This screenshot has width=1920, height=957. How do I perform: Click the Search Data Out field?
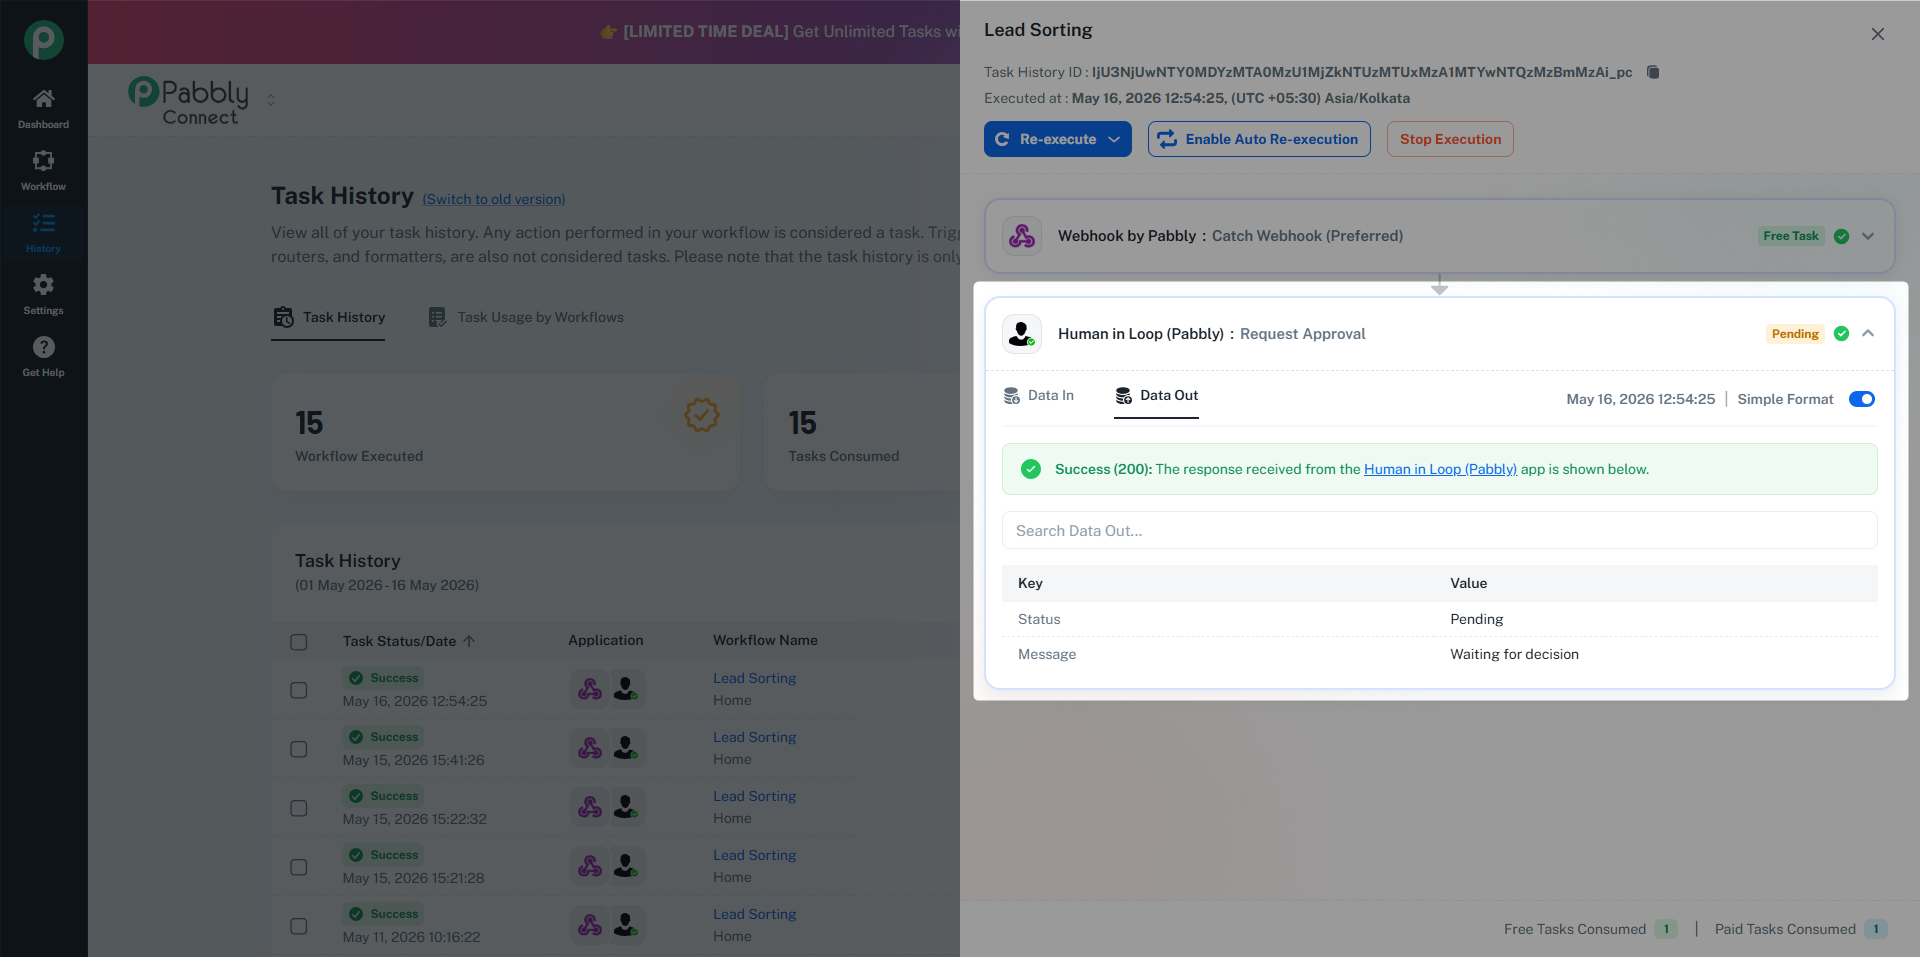[1440, 531]
